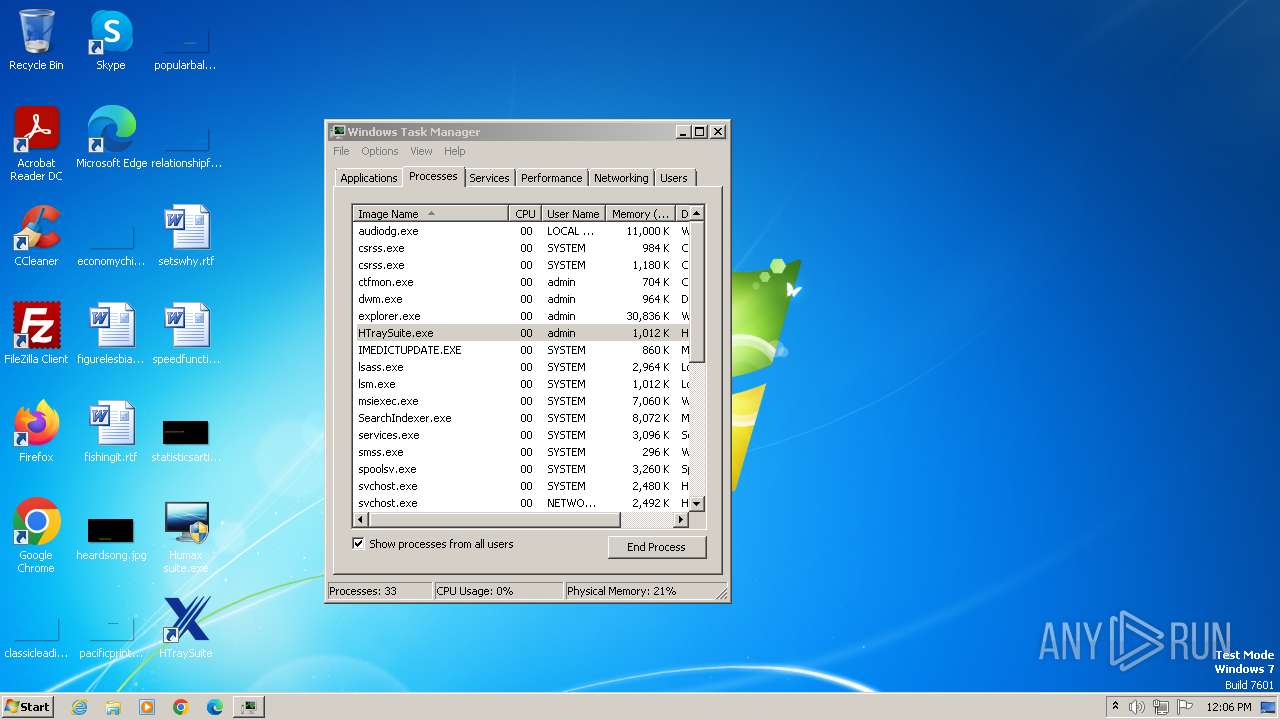
Task: Open the File menu
Action: [x=341, y=151]
